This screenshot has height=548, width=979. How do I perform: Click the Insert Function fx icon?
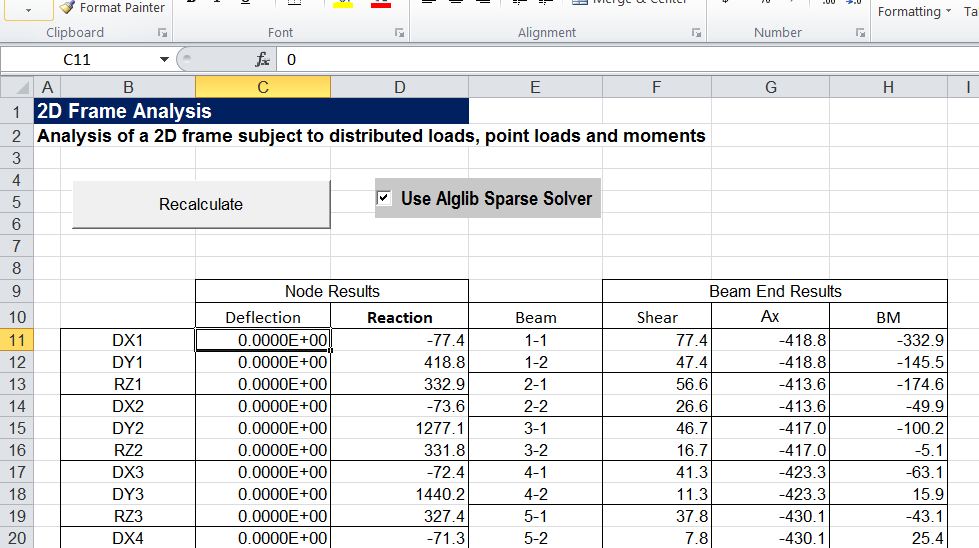click(264, 60)
